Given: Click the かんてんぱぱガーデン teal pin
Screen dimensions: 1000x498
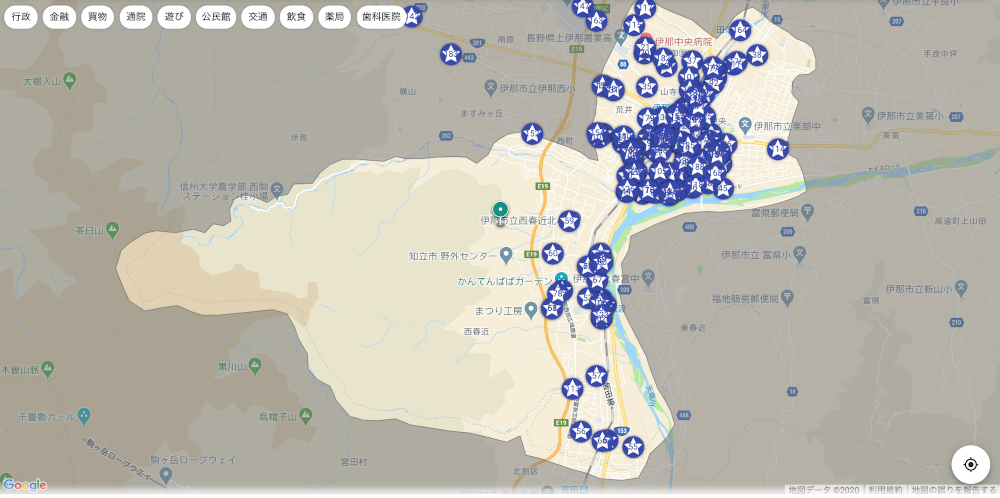Looking at the screenshot, I should click(x=562, y=279).
